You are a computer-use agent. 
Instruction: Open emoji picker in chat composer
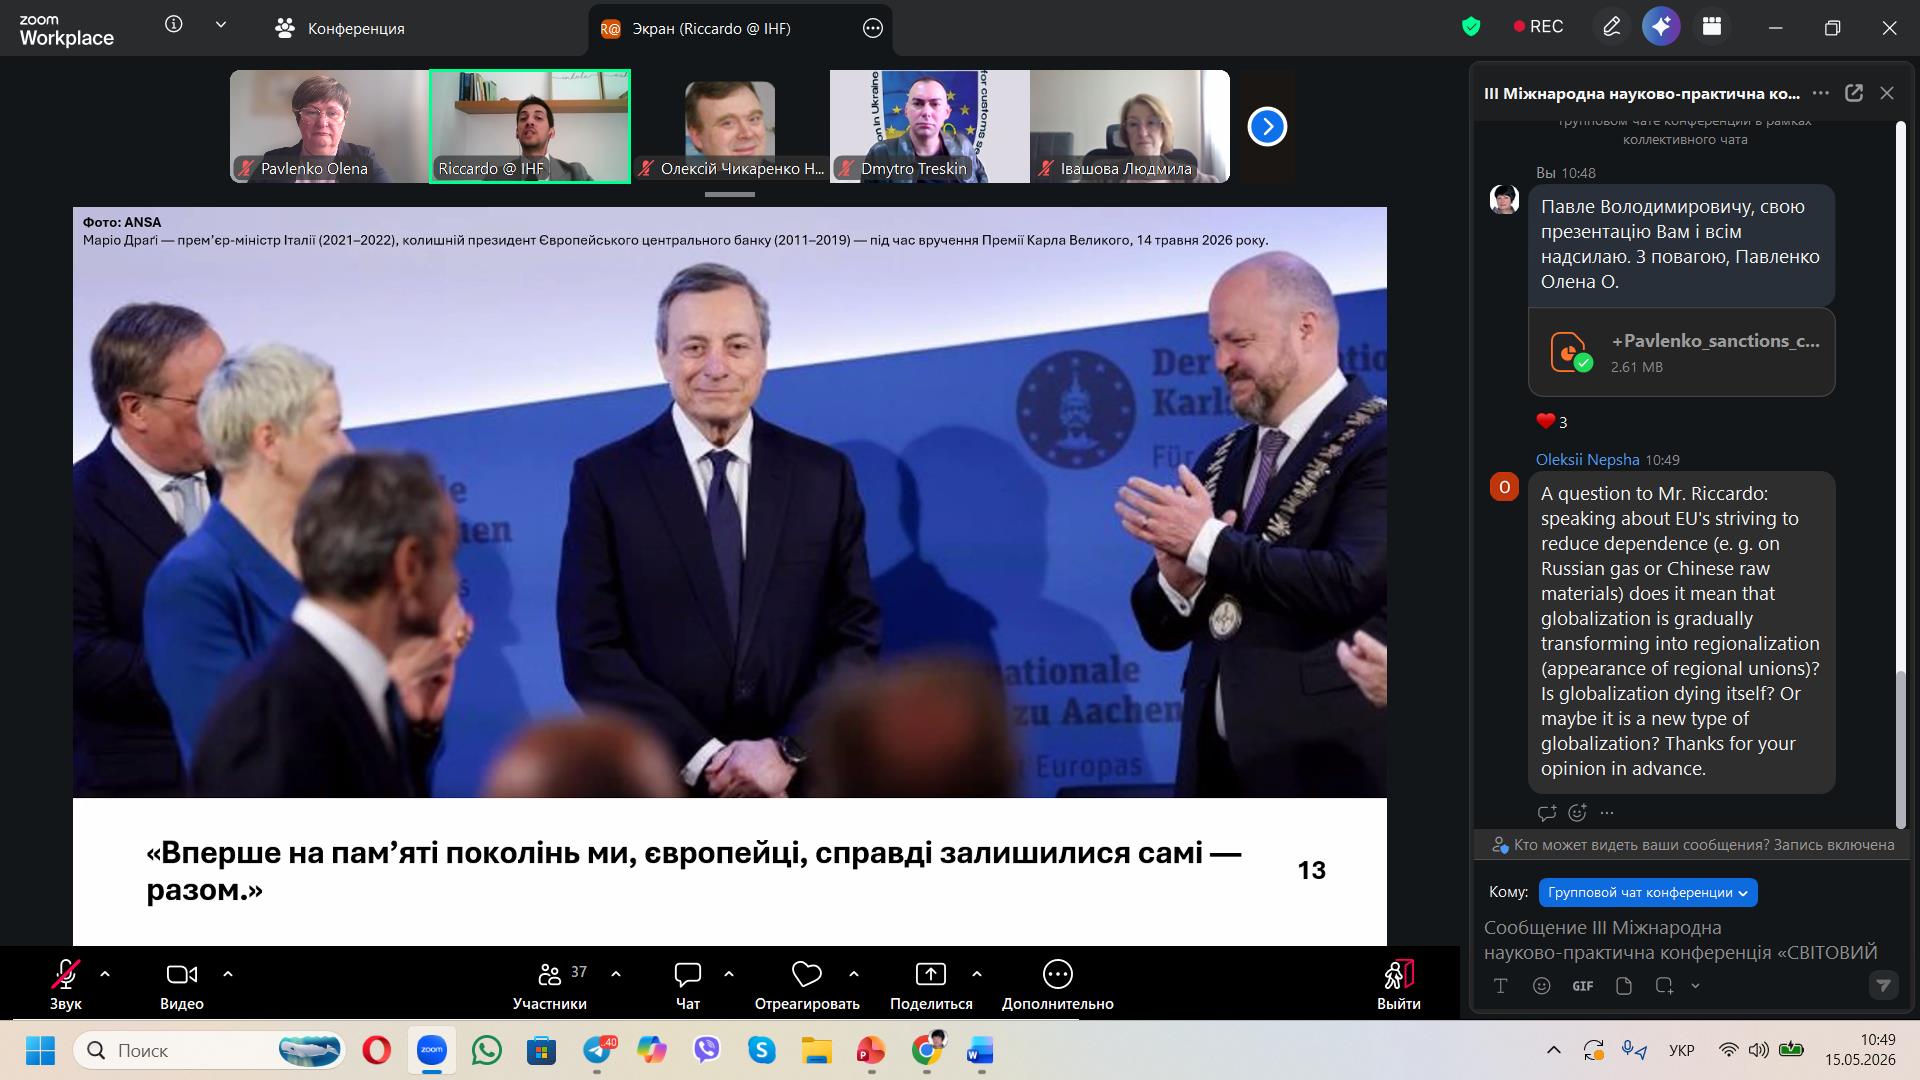coord(1541,986)
